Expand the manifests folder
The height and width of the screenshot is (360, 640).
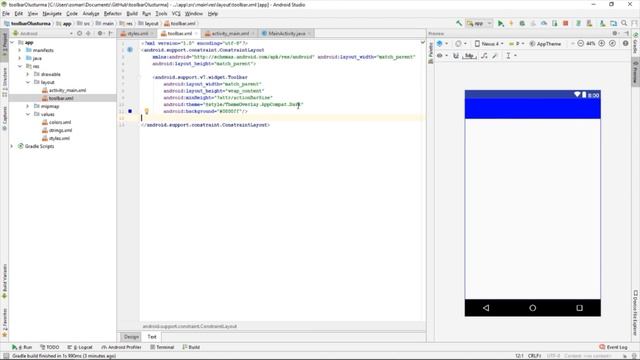[x=20, y=50]
